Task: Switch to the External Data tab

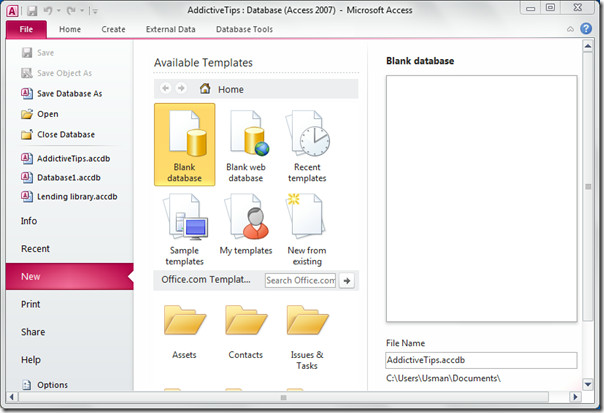Action: [171, 29]
